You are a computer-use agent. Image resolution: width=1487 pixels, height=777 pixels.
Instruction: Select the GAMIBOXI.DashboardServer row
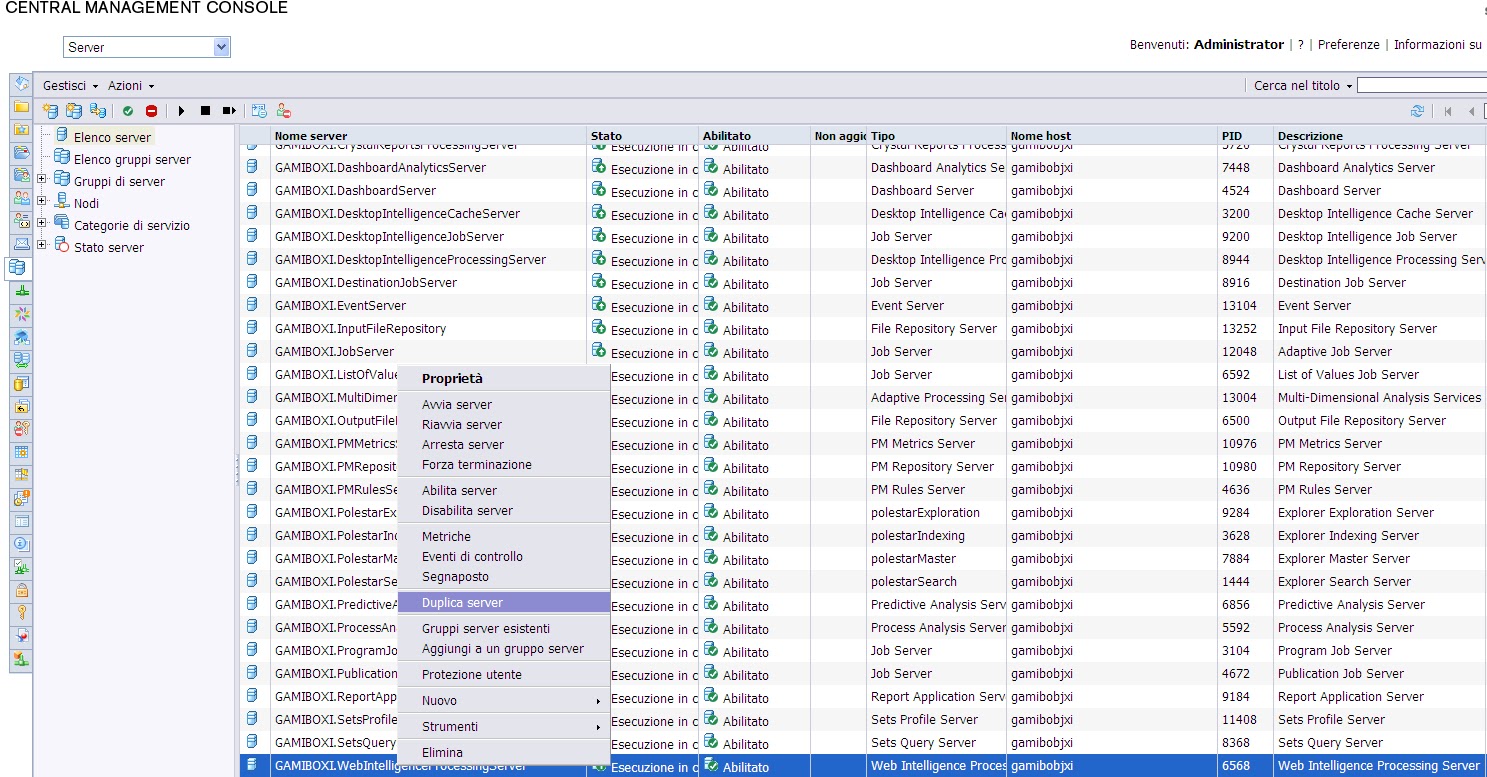click(x=863, y=190)
